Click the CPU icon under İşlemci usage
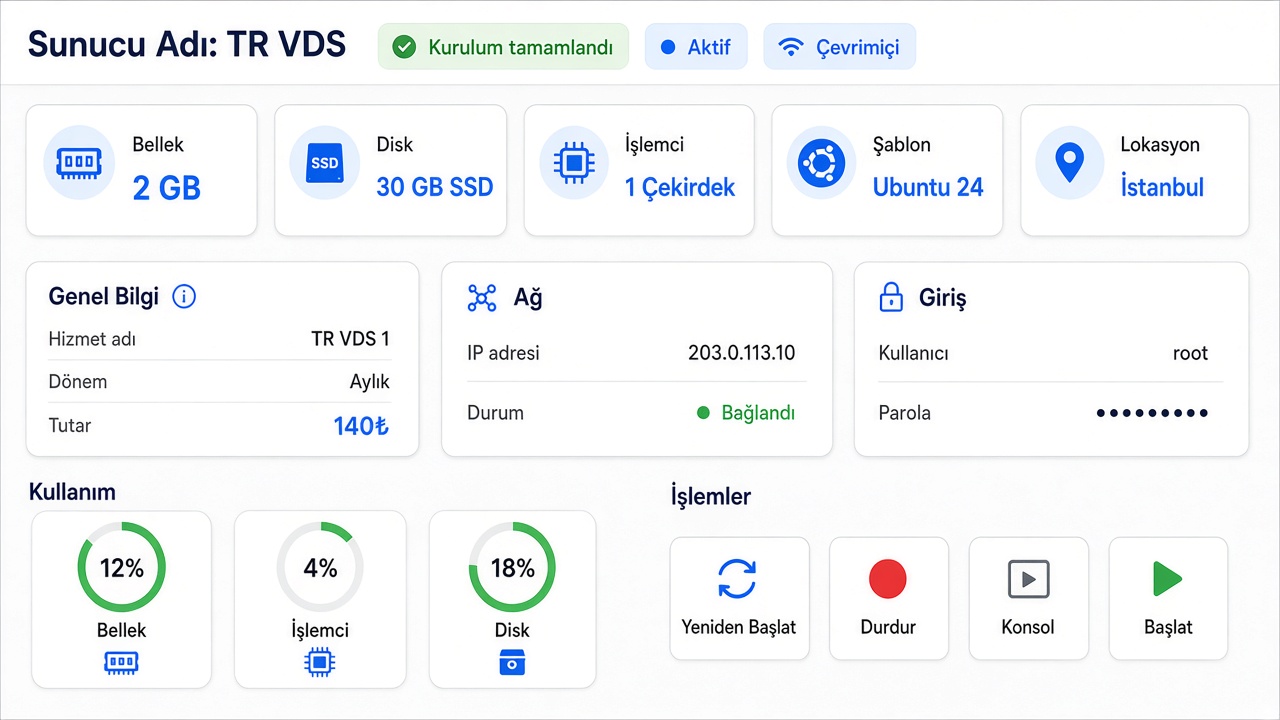 pyautogui.click(x=320, y=662)
